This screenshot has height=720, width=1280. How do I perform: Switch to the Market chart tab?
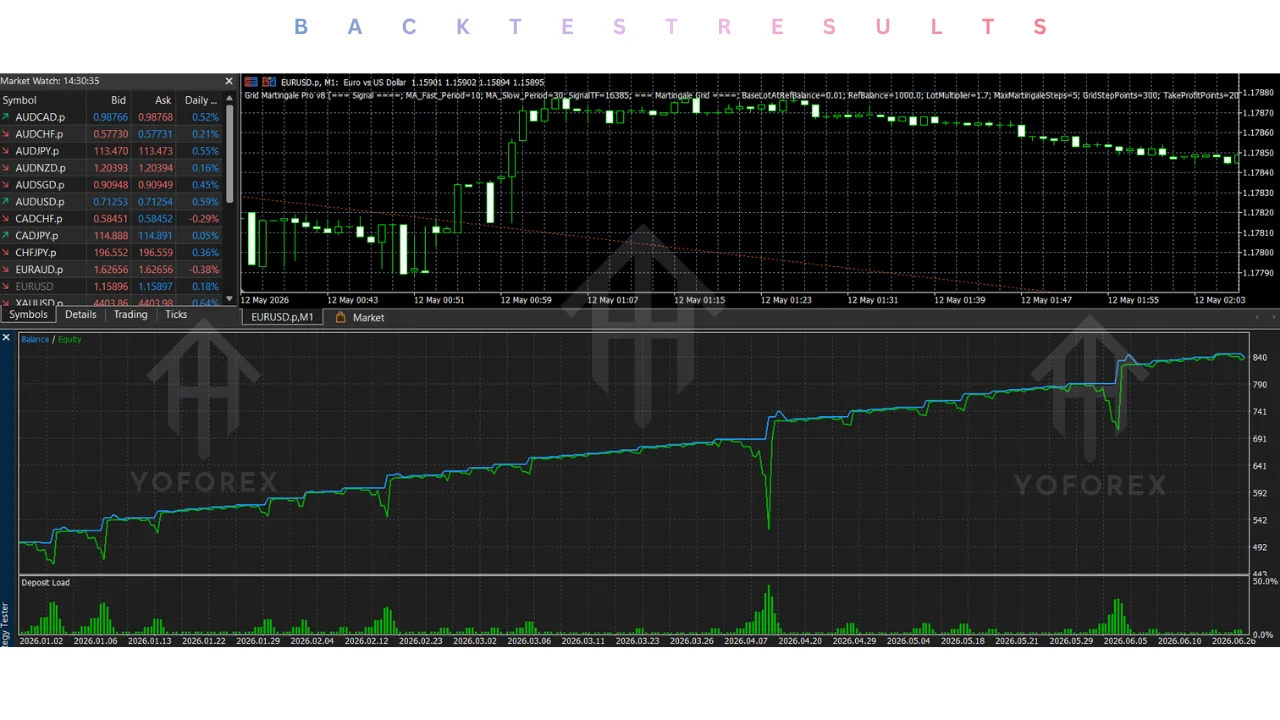360,317
